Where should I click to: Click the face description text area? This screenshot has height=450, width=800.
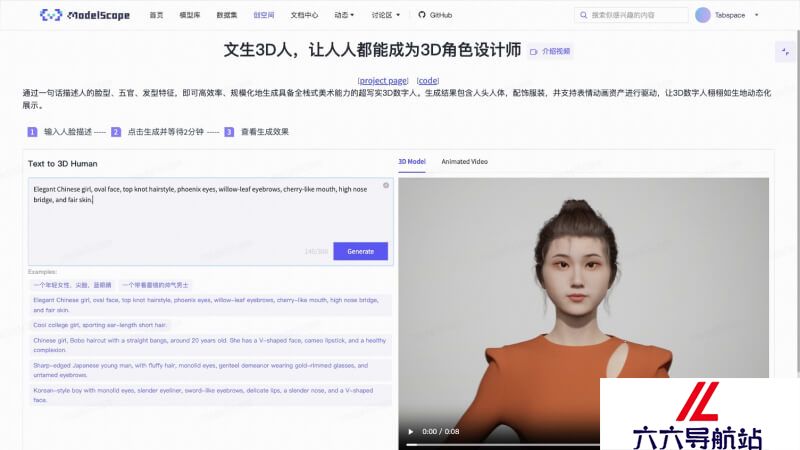click(x=210, y=221)
